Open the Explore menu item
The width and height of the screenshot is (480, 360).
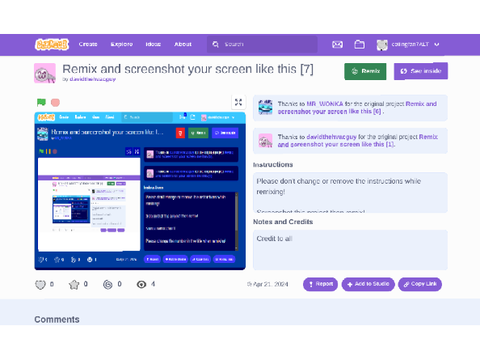pyautogui.click(x=122, y=44)
